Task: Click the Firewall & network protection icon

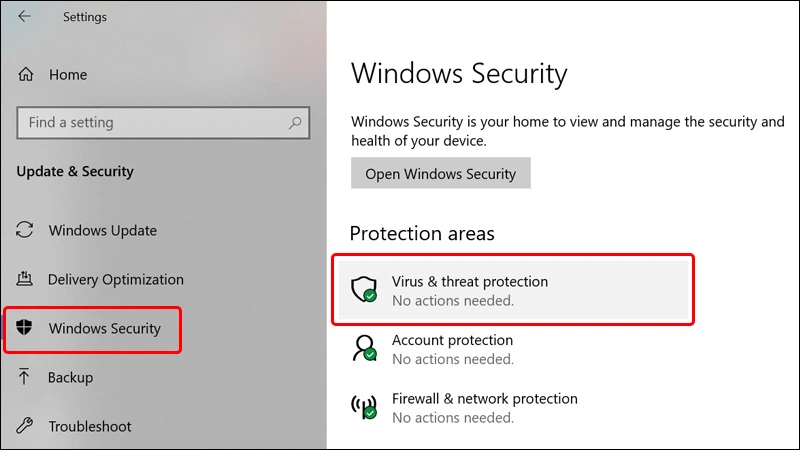Action: (363, 406)
